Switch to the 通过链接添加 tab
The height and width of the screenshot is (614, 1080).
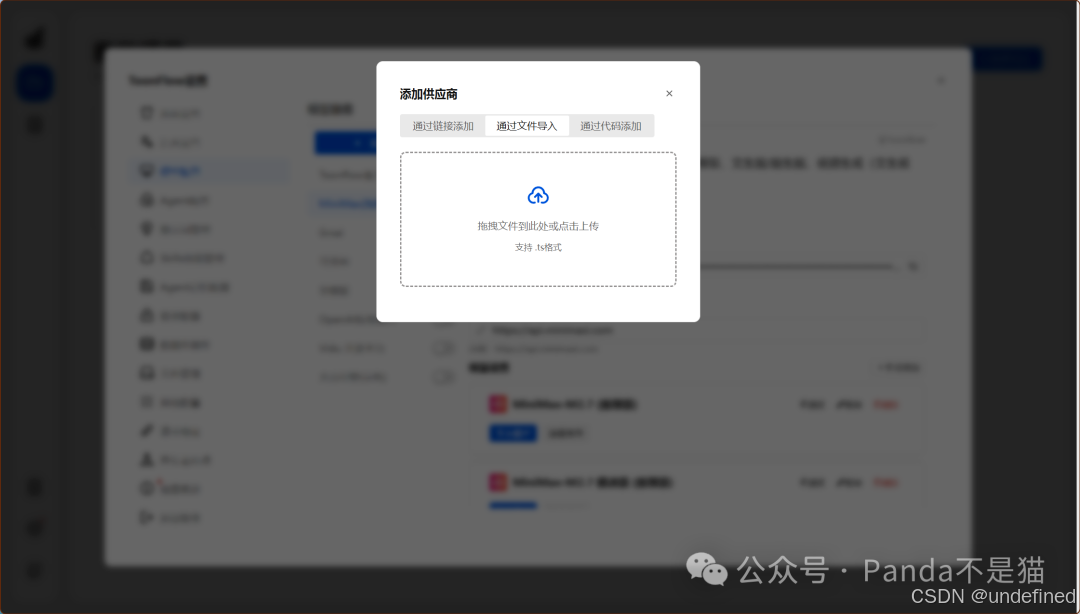click(x=443, y=126)
